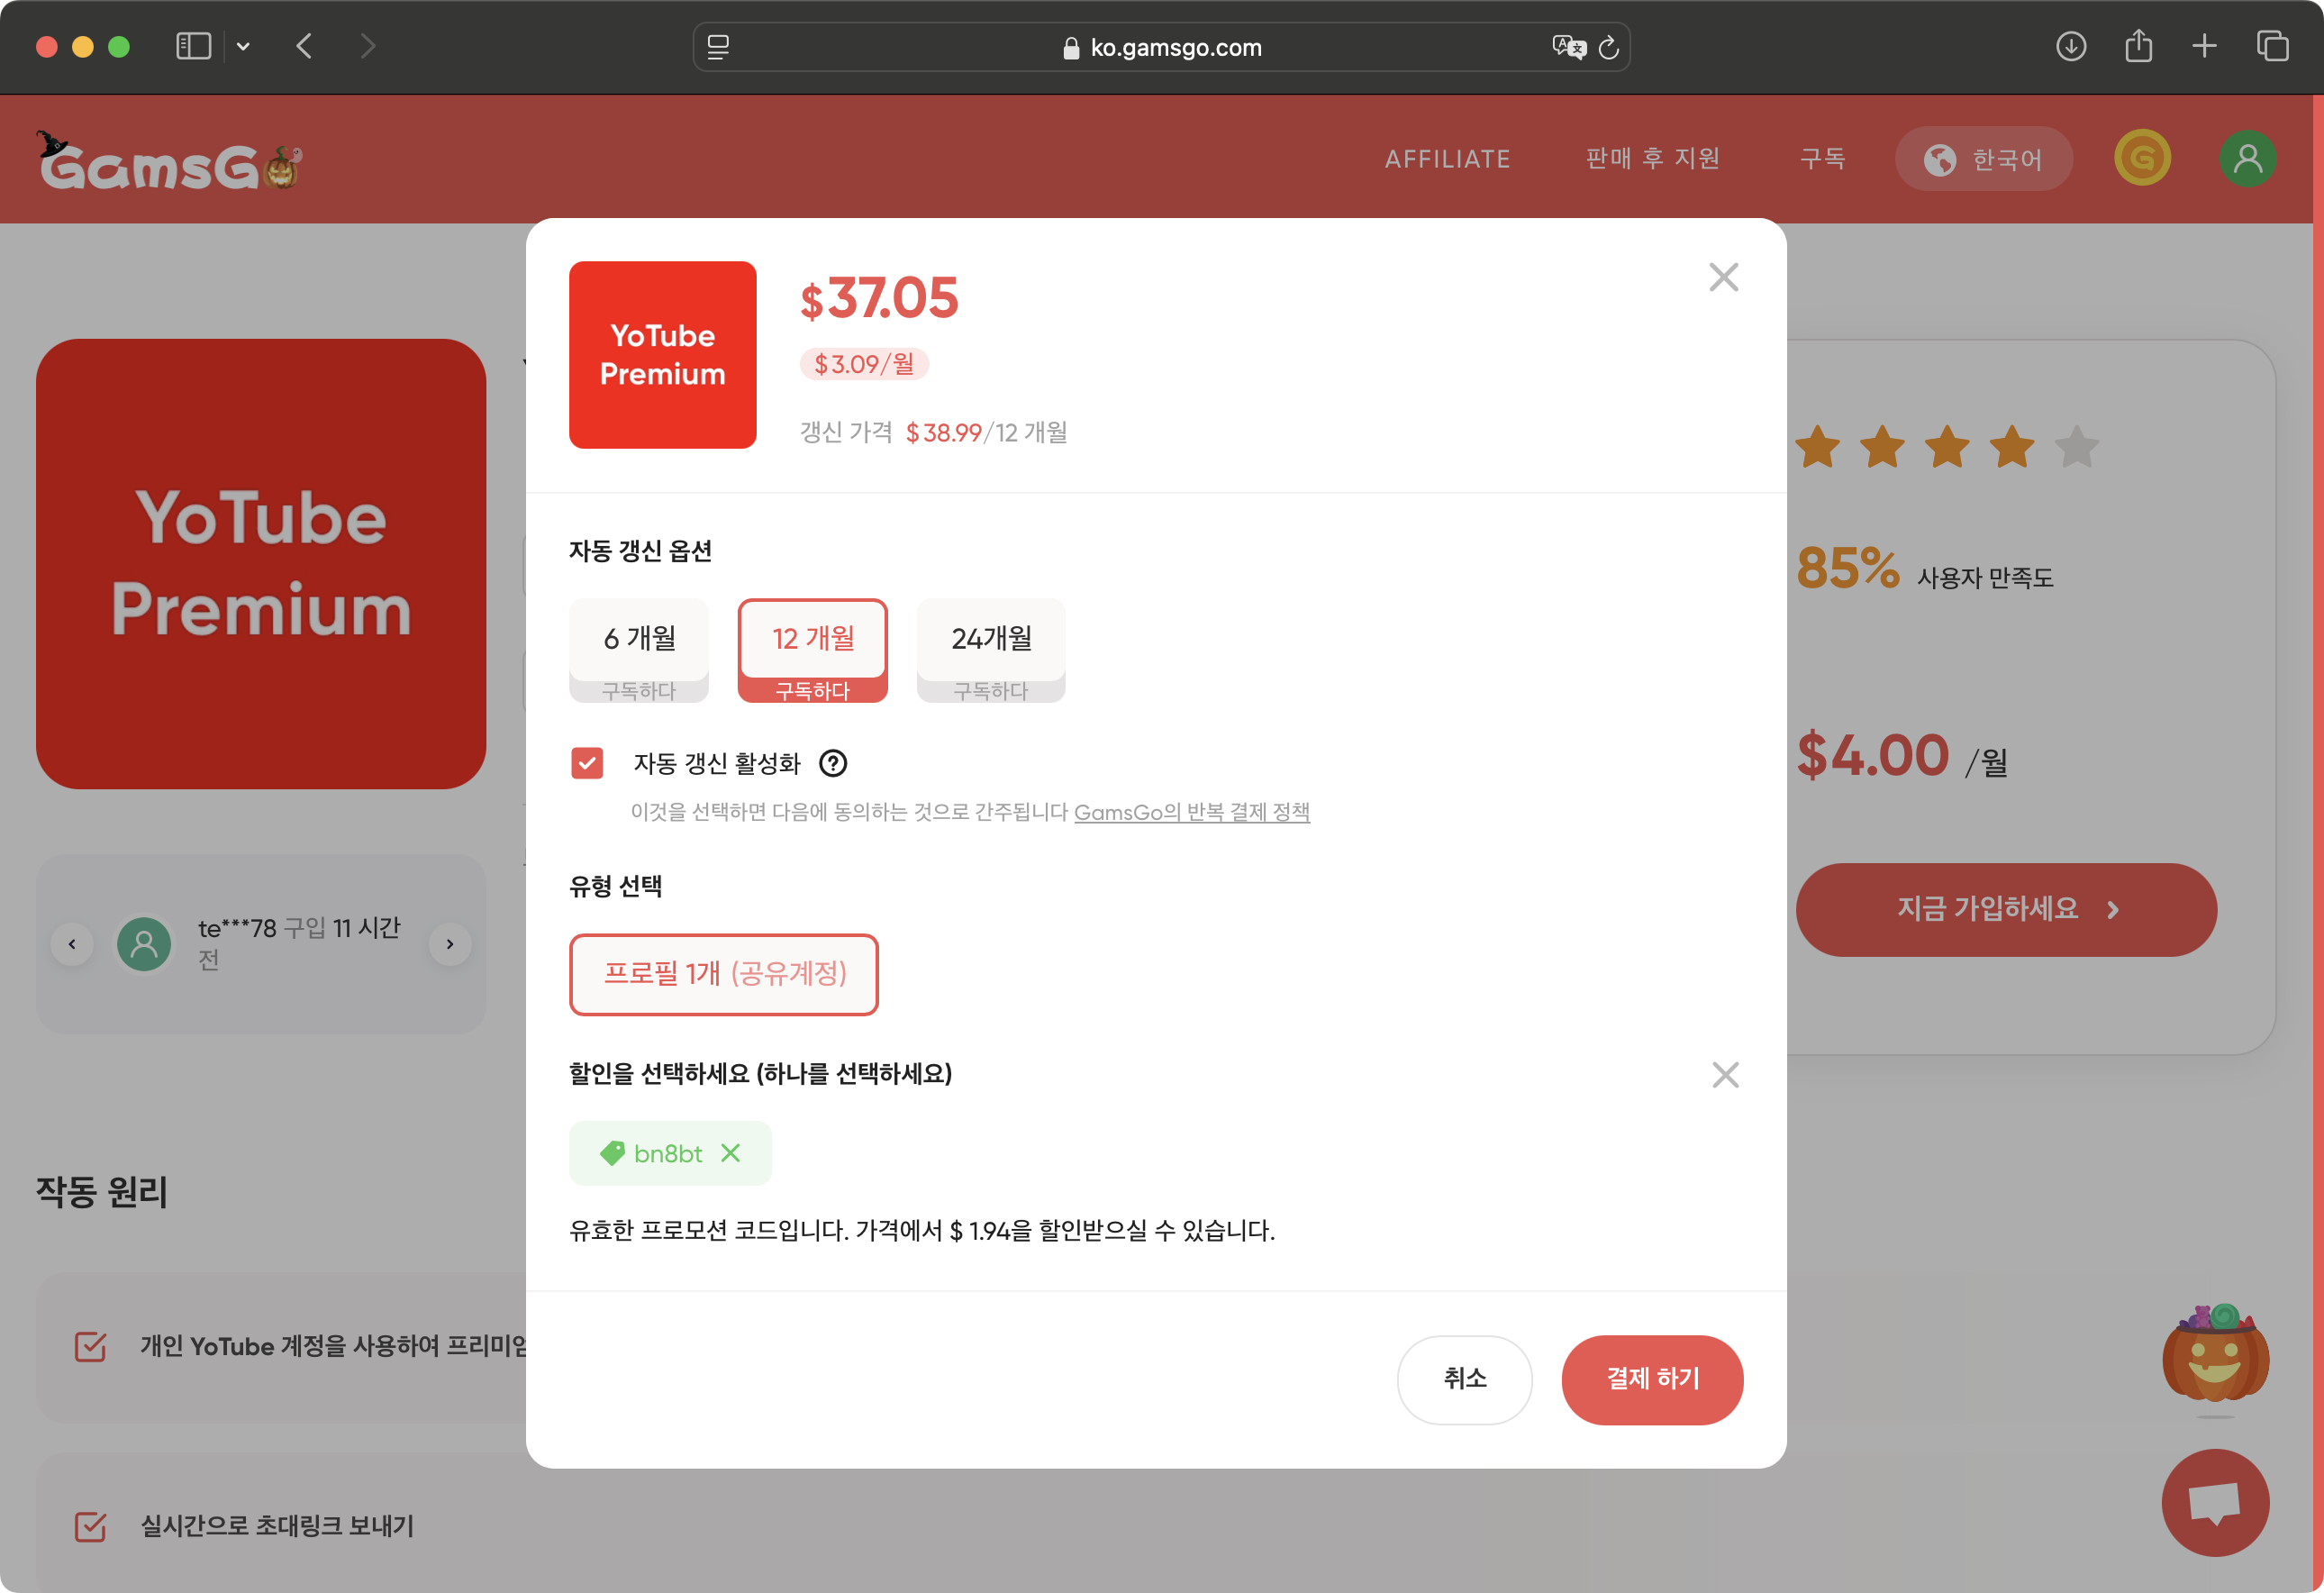Image resolution: width=2324 pixels, height=1593 pixels.
Task: Show next recent purchase notice
Action: click(450, 944)
